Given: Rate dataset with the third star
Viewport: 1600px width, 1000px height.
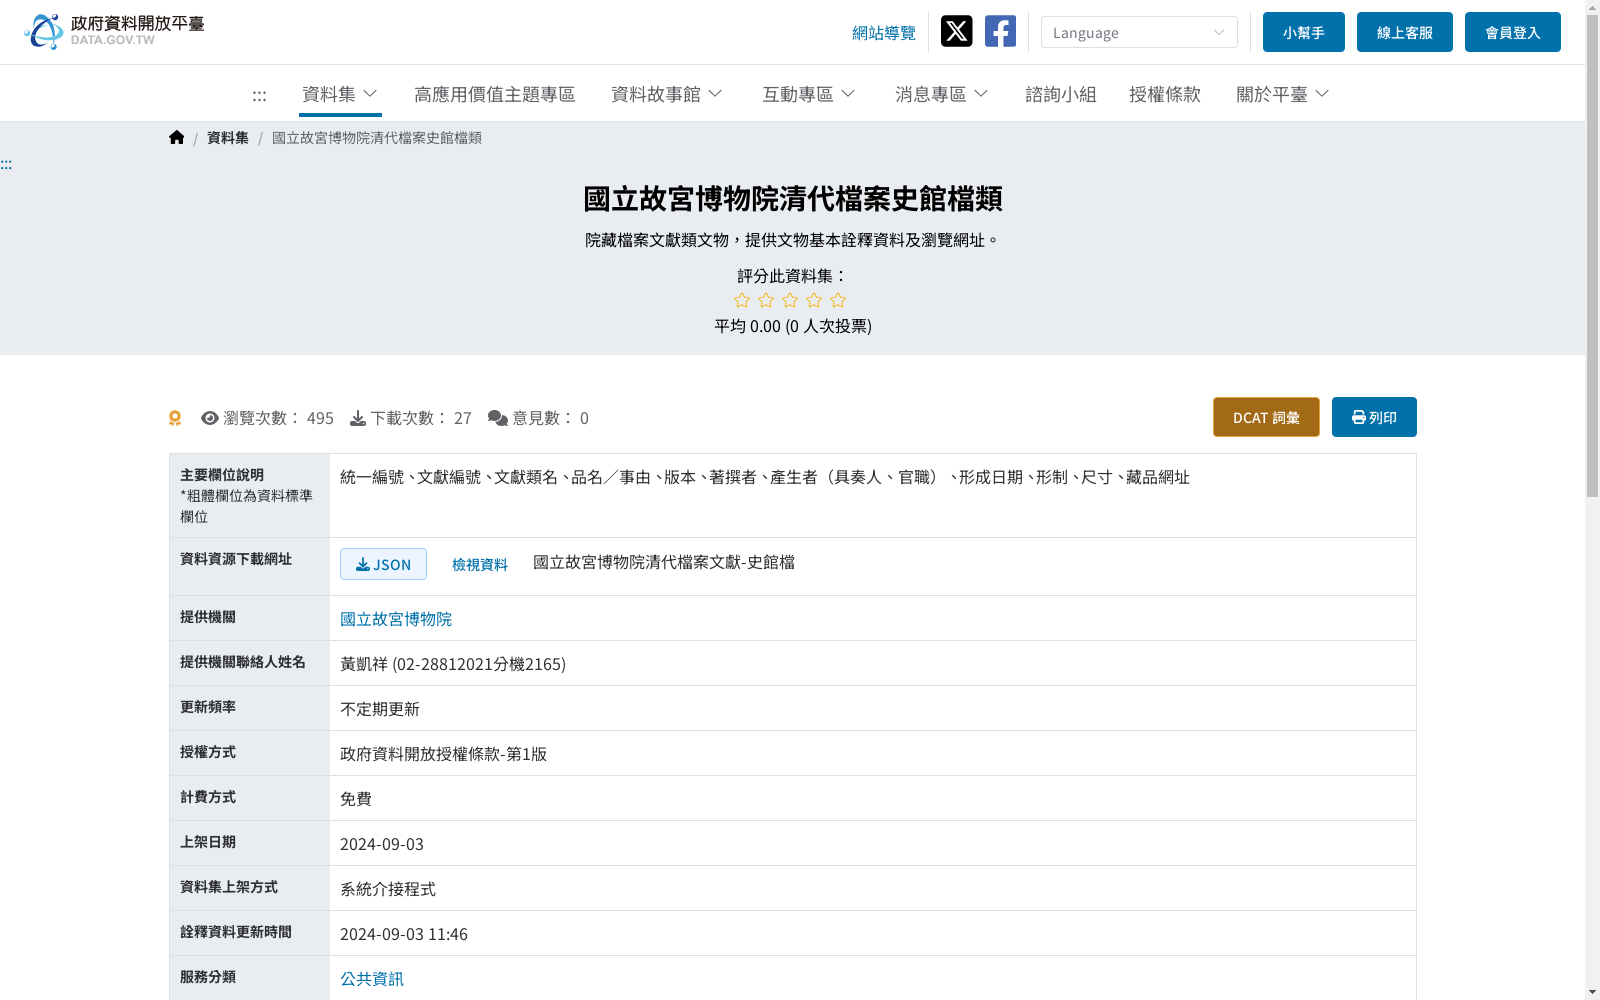Looking at the screenshot, I should (x=790, y=300).
